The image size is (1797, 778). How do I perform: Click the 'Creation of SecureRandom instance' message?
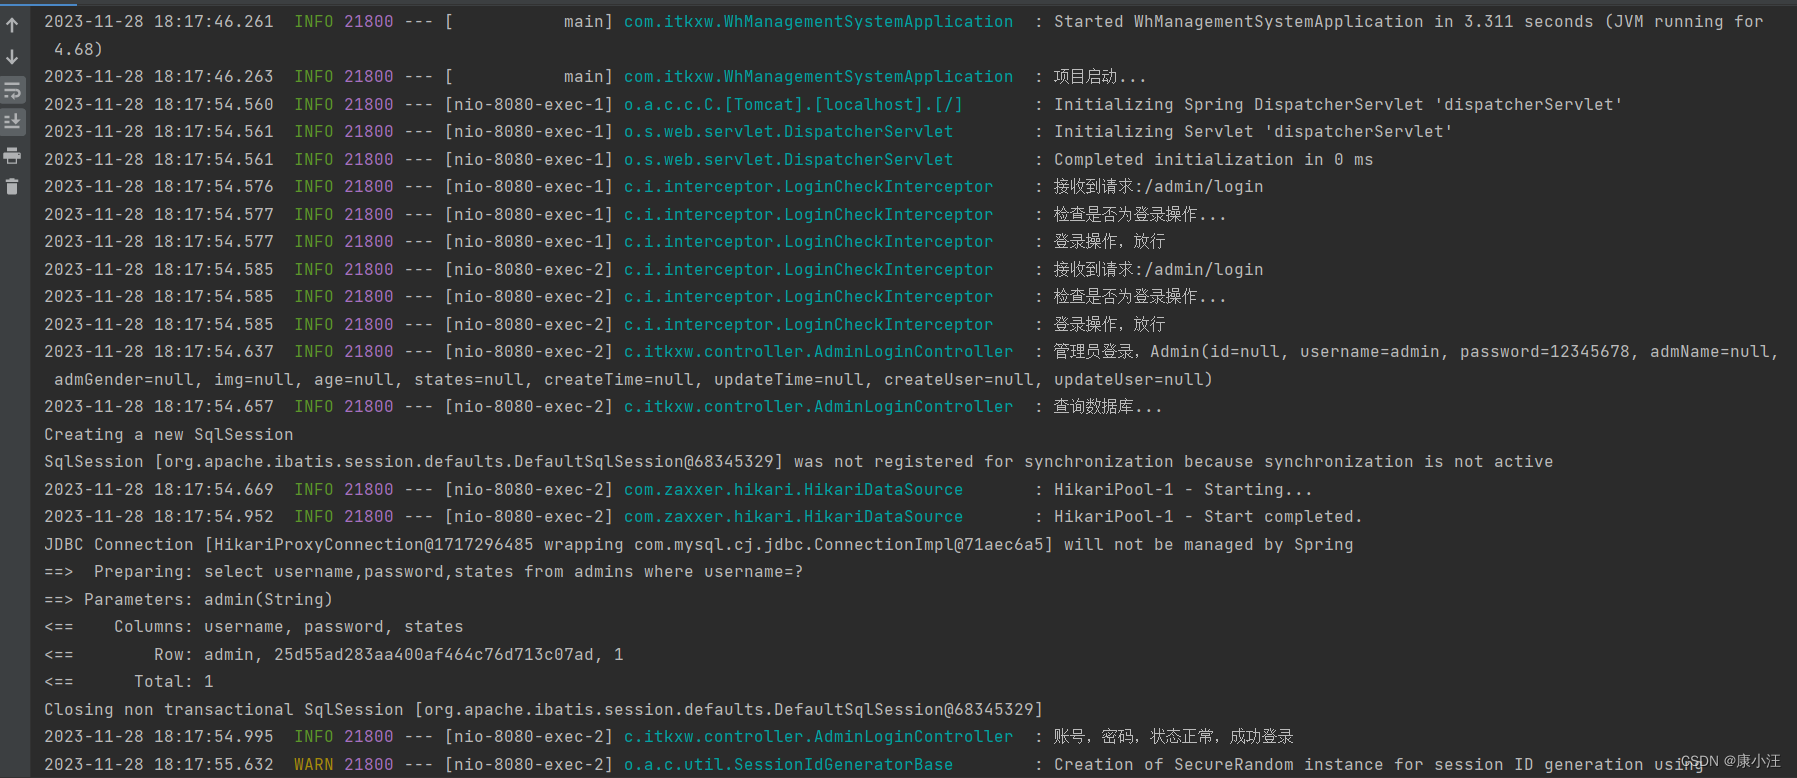click(1378, 764)
